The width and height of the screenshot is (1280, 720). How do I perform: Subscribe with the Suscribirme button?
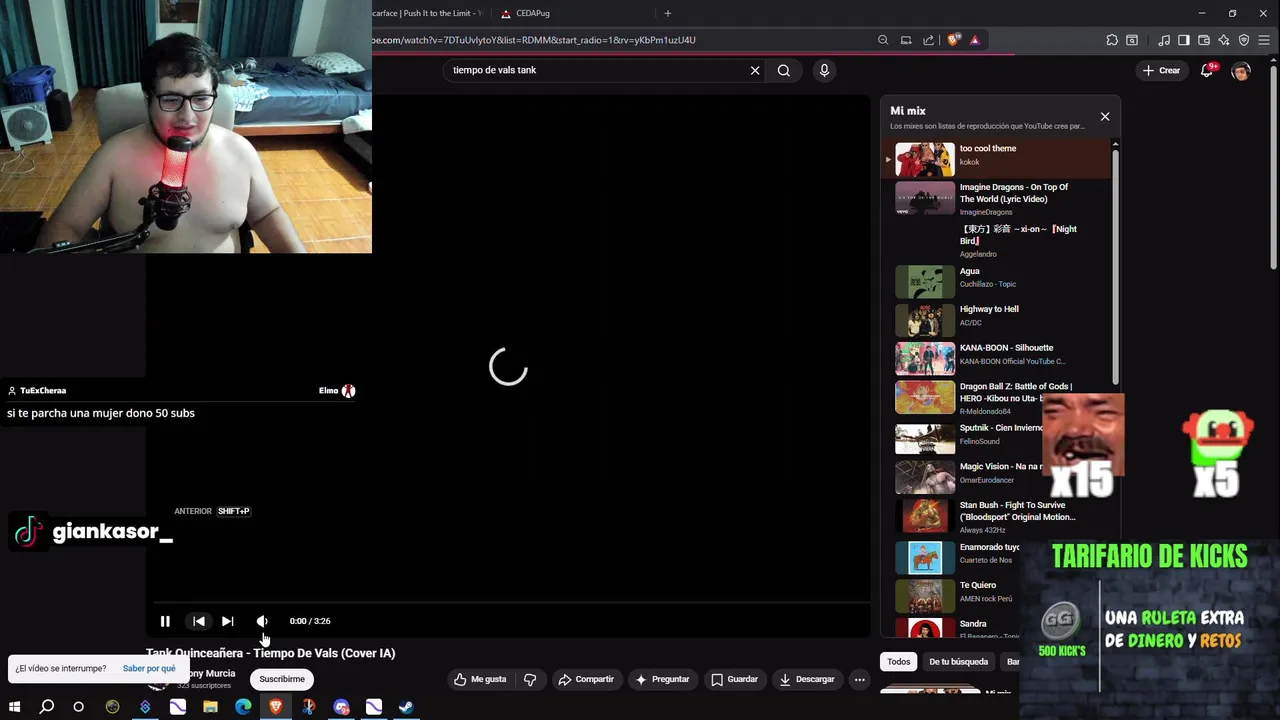coord(282,679)
